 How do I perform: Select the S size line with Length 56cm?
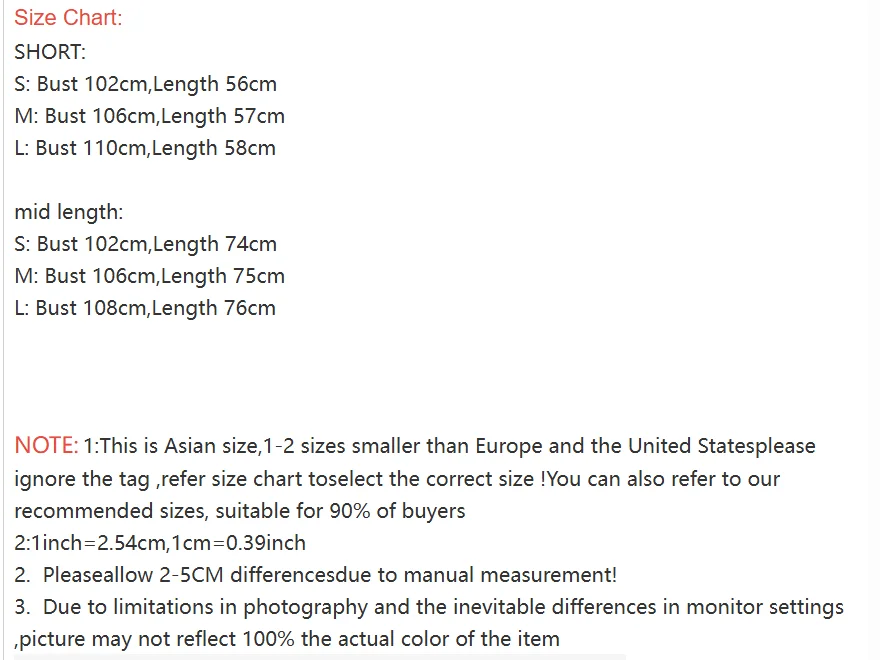(x=145, y=84)
